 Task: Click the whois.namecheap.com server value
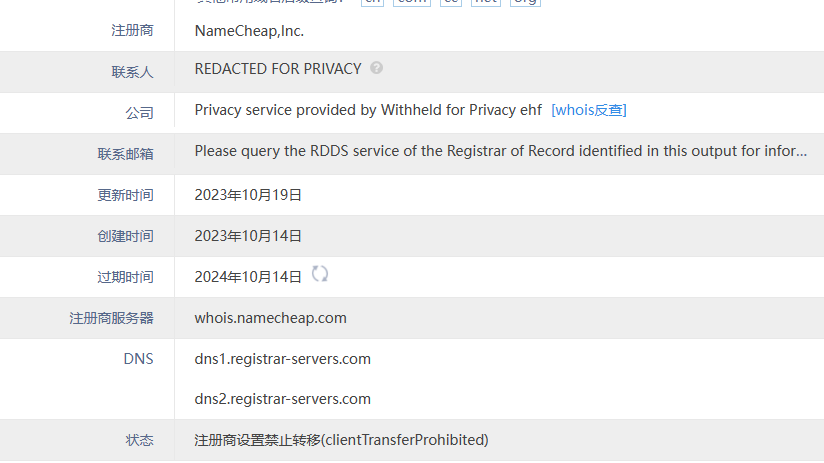(270, 318)
